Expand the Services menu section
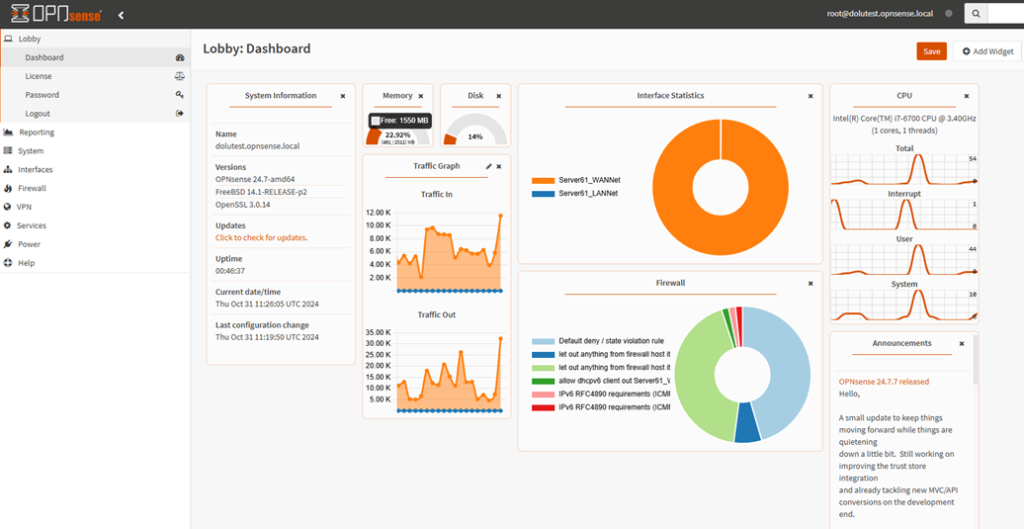 pos(95,225)
